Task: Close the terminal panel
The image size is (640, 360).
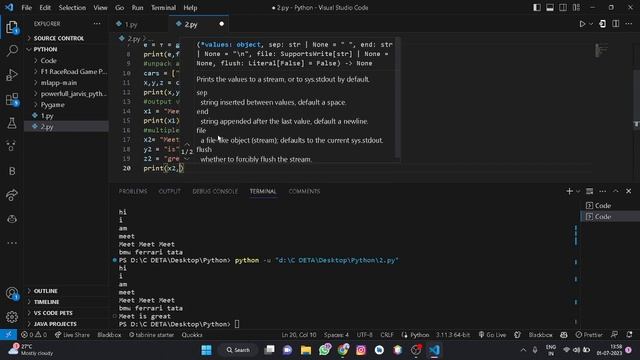Action: tap(629, 191)
